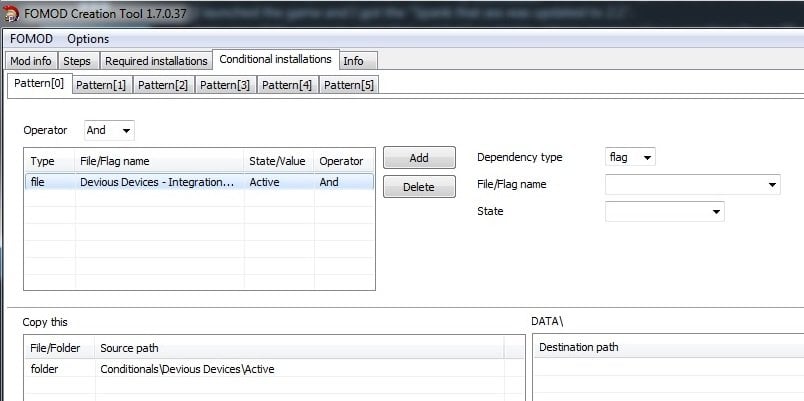Click the And operator cell in dependency row
Viewport: 804px width, 401px height.
[344, 182]
